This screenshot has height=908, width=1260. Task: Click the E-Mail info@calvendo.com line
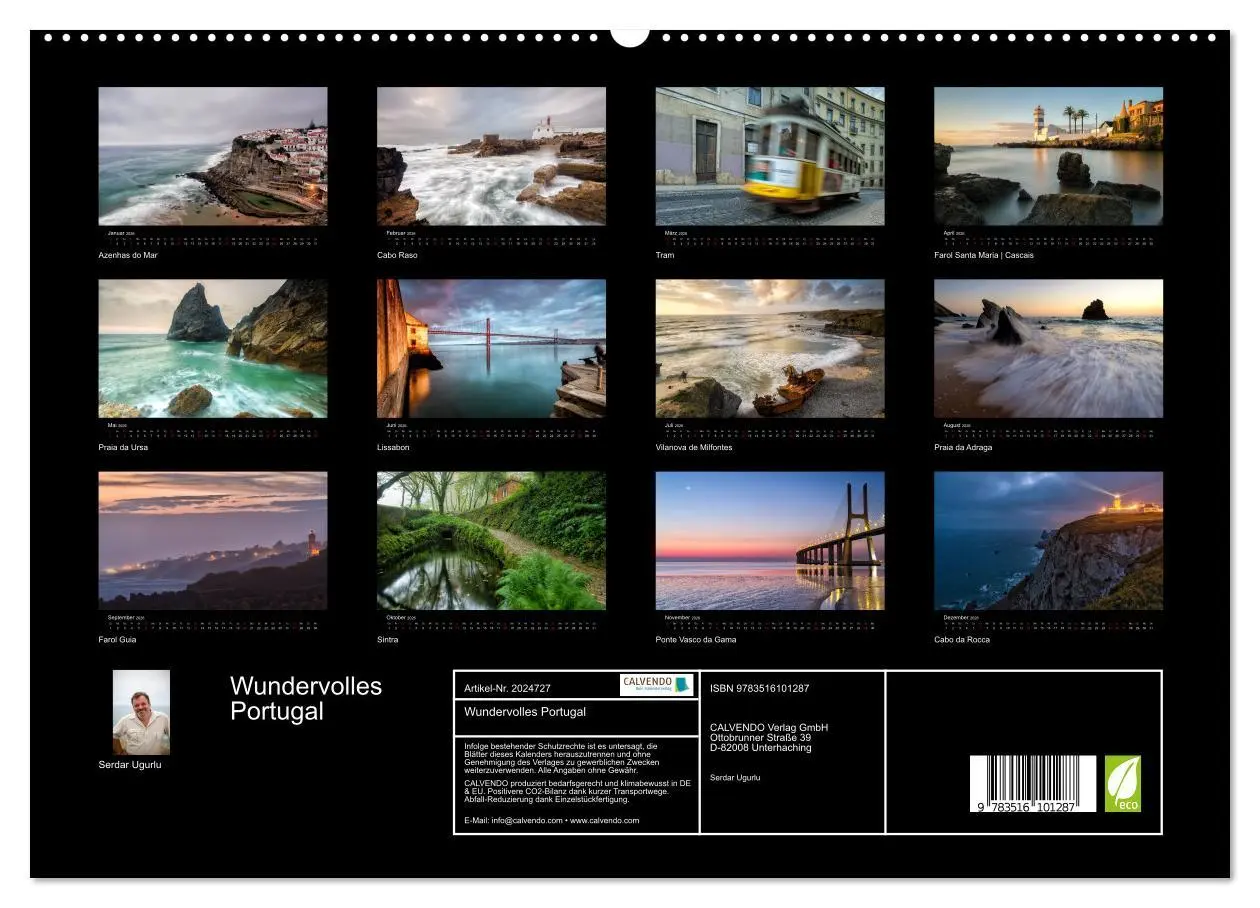click(552, 820)
